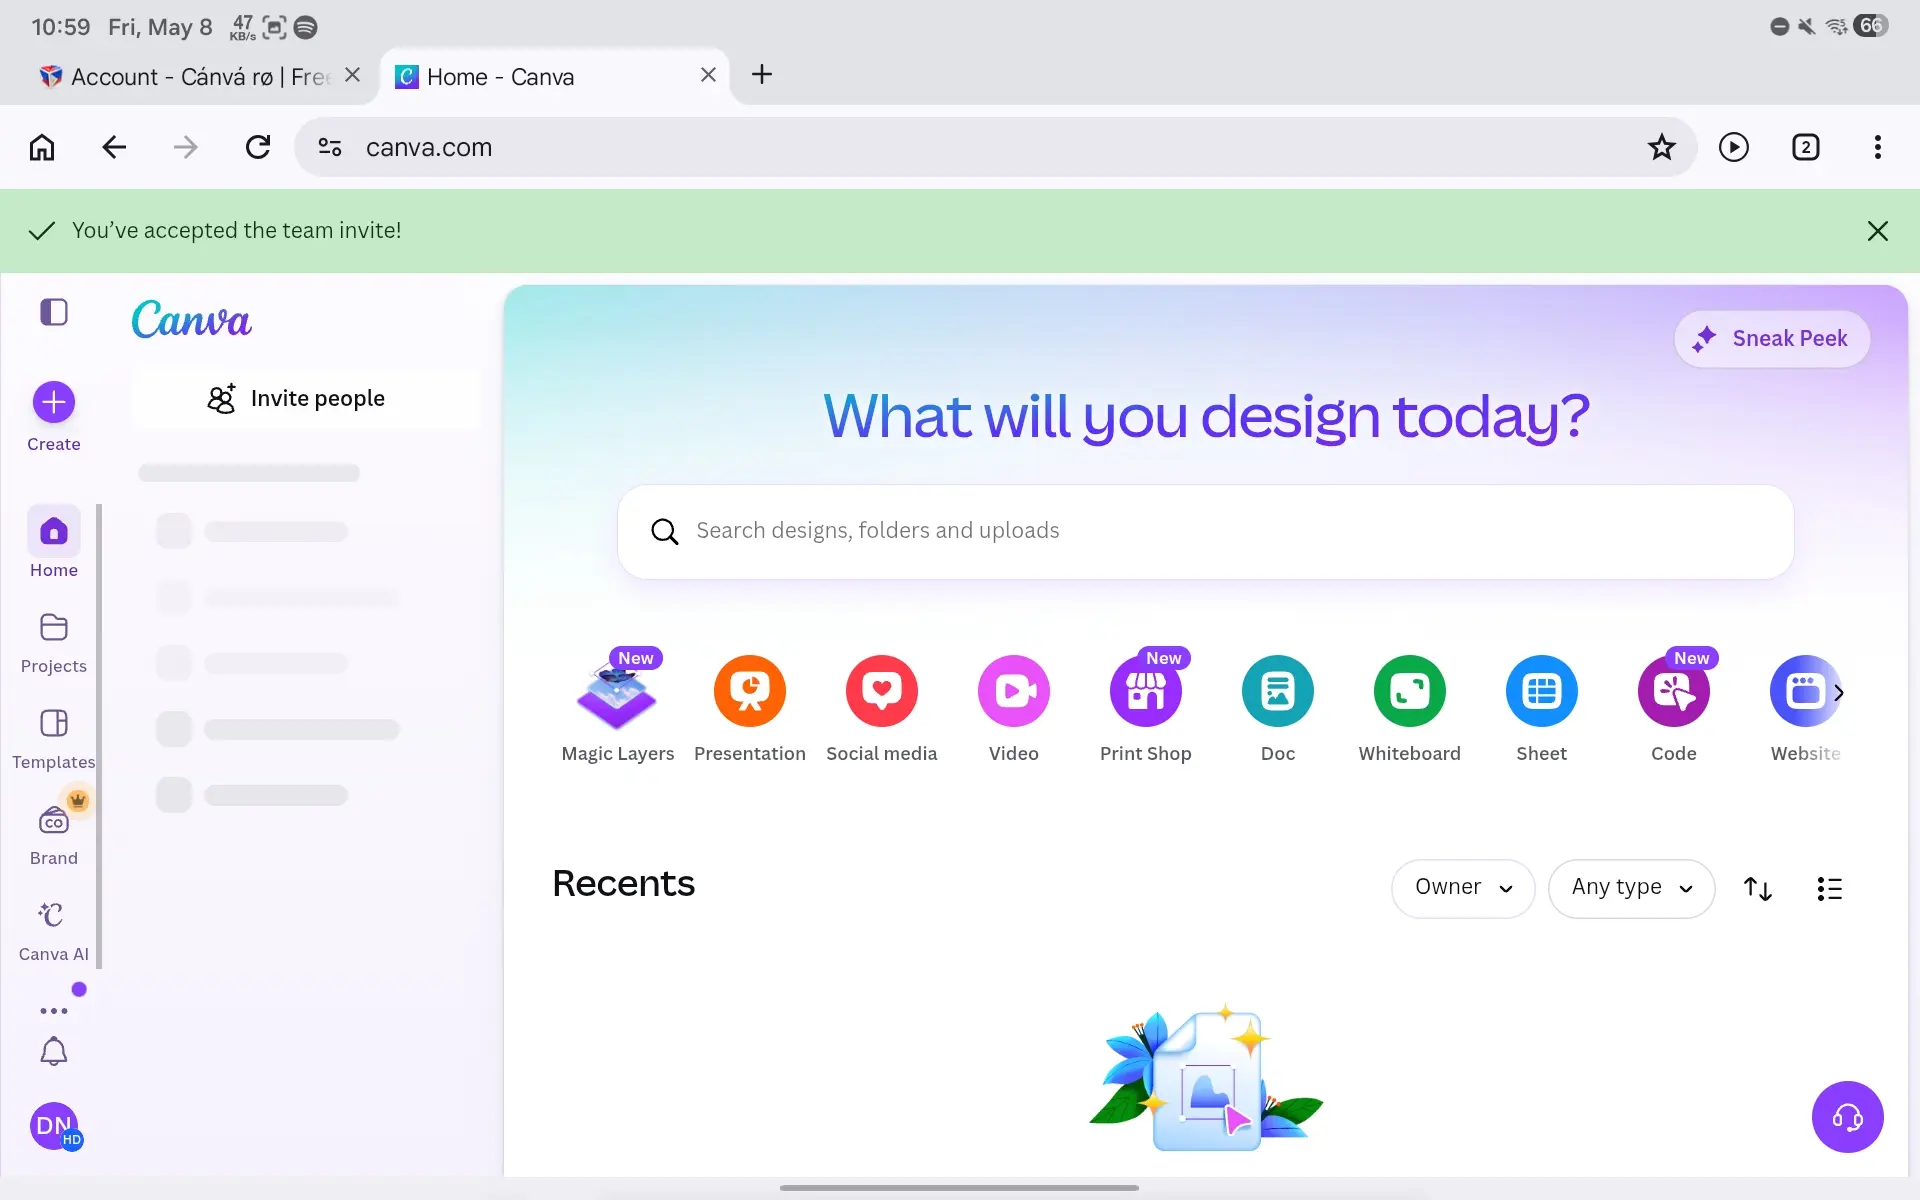1920x1200 pixels.
Task: Open notifications bell
Action: click(x=54, y=1051)
